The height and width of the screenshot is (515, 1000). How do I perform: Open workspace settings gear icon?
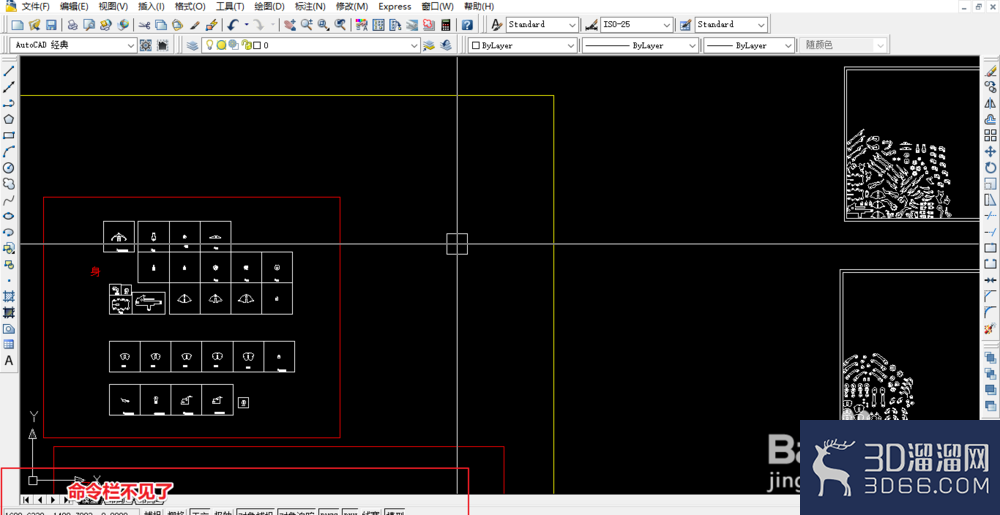(146, 45)
